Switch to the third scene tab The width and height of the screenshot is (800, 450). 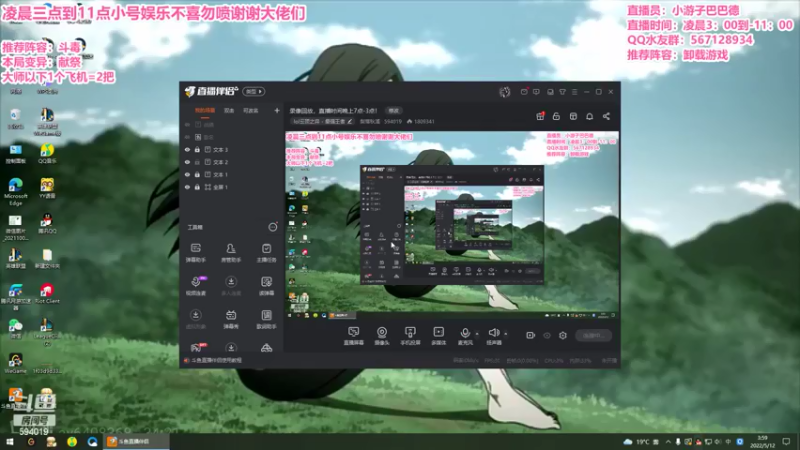(251, 111)
